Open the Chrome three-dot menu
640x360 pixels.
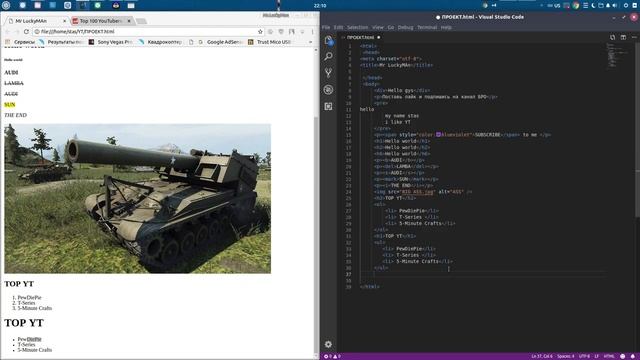(313, 31)
